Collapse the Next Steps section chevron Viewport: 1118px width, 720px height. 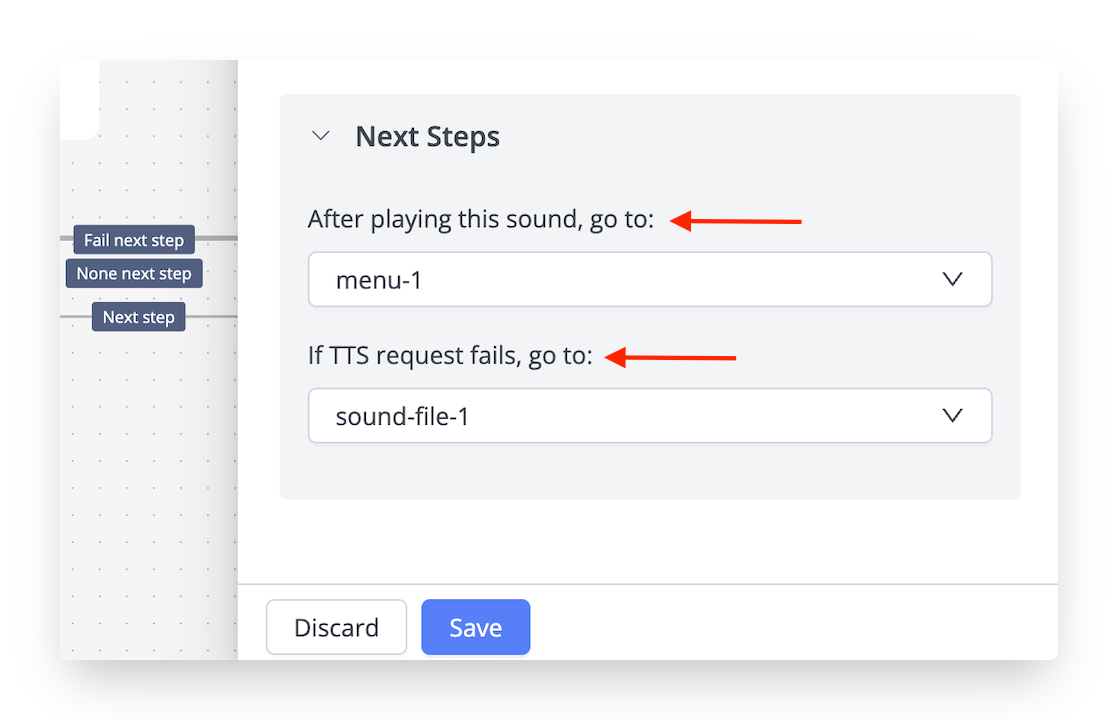pos(321,136)
